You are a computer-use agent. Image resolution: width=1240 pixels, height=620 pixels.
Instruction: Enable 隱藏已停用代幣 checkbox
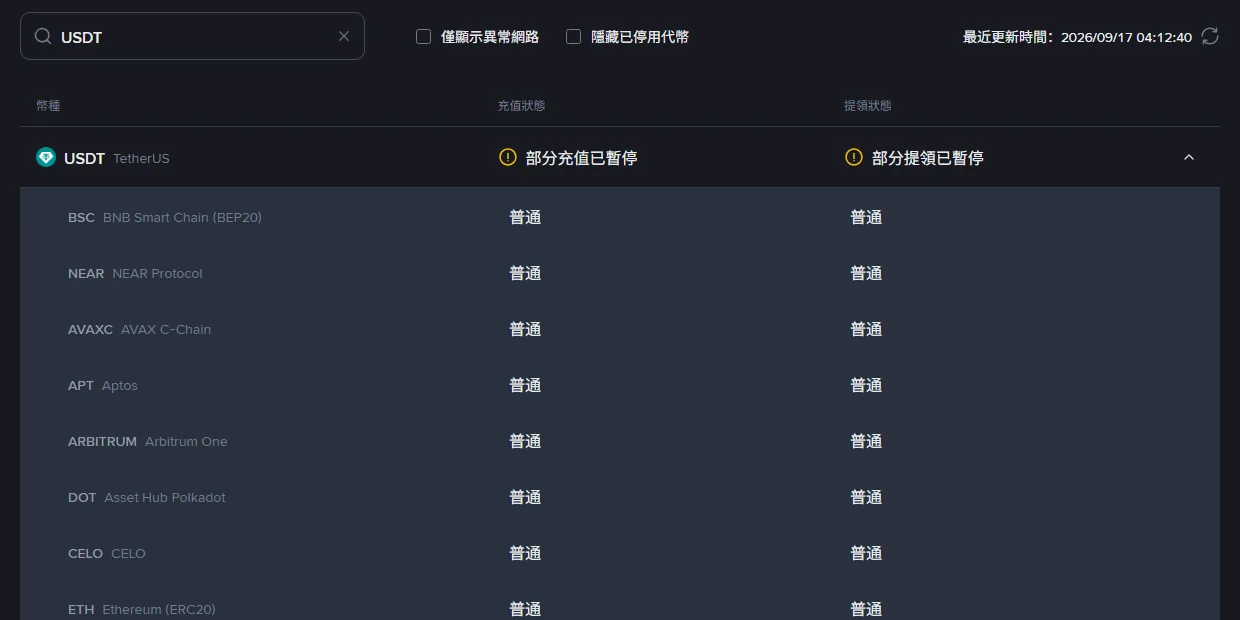point(574,37)
